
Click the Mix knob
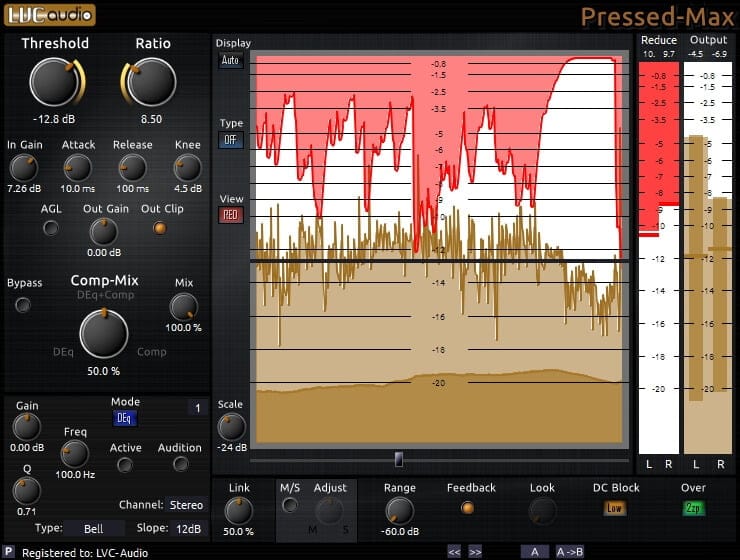(183, 307)
